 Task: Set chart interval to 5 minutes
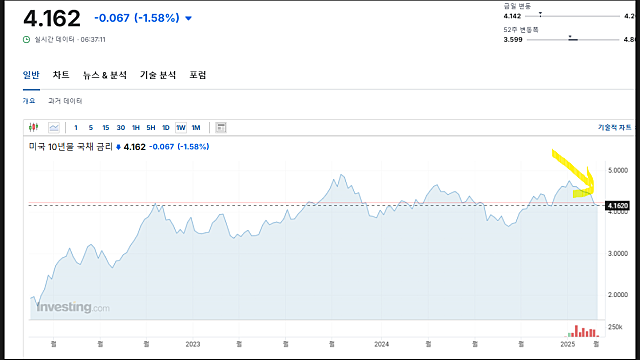[91, 128]
